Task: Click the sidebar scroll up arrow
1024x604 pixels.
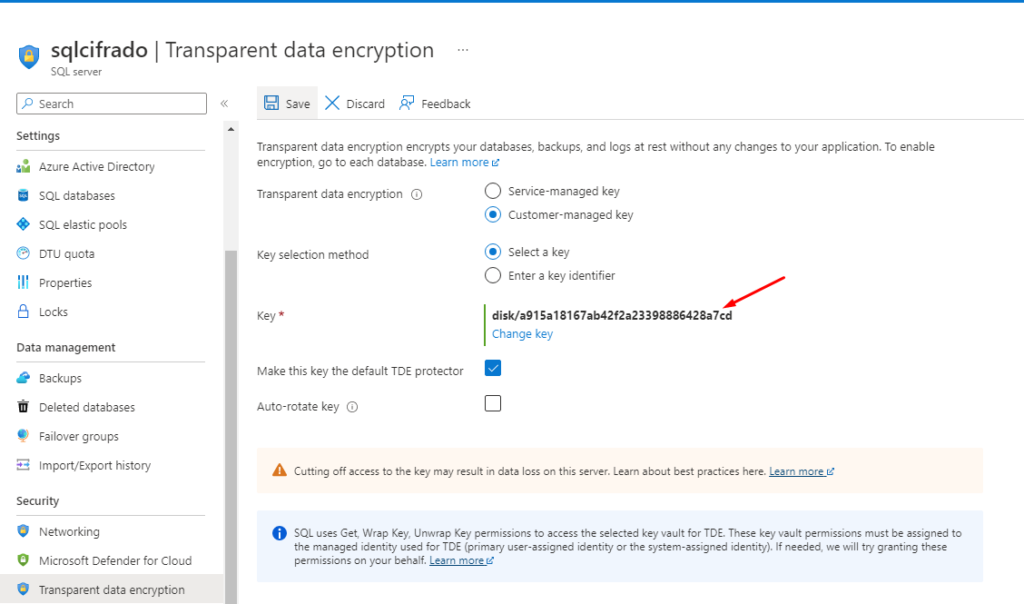Action: [x=231, y=129]
